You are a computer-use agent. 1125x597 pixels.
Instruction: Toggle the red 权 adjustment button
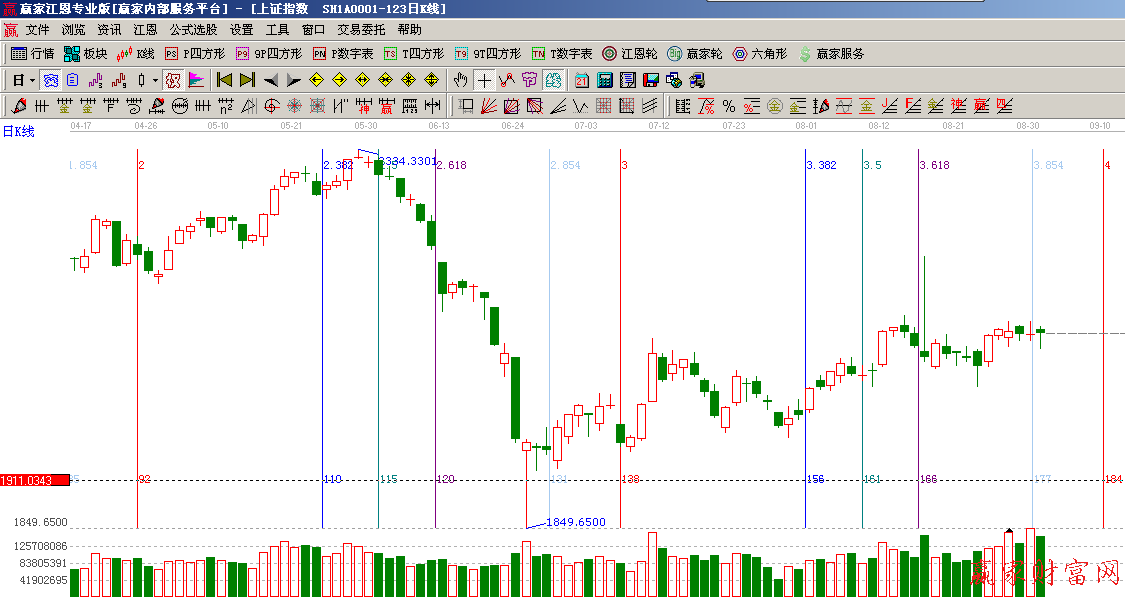click(172, 80)
